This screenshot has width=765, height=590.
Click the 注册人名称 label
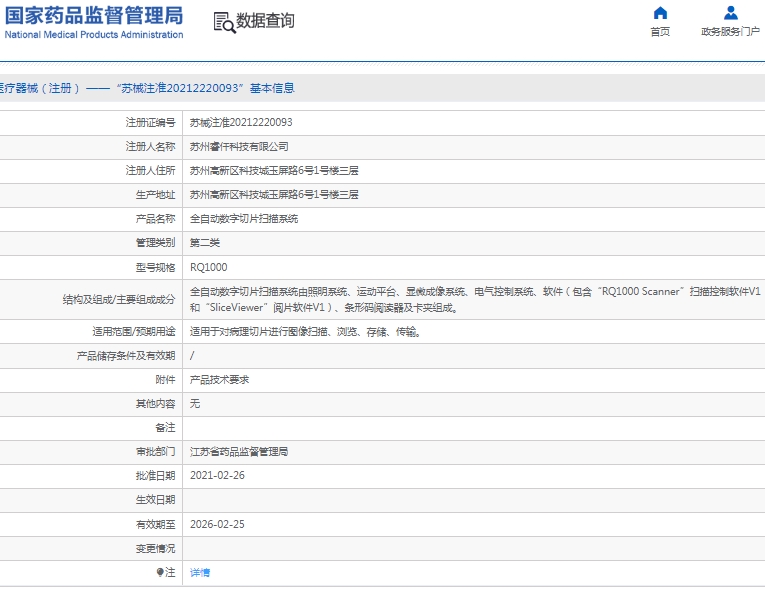(x=150, y=146)
